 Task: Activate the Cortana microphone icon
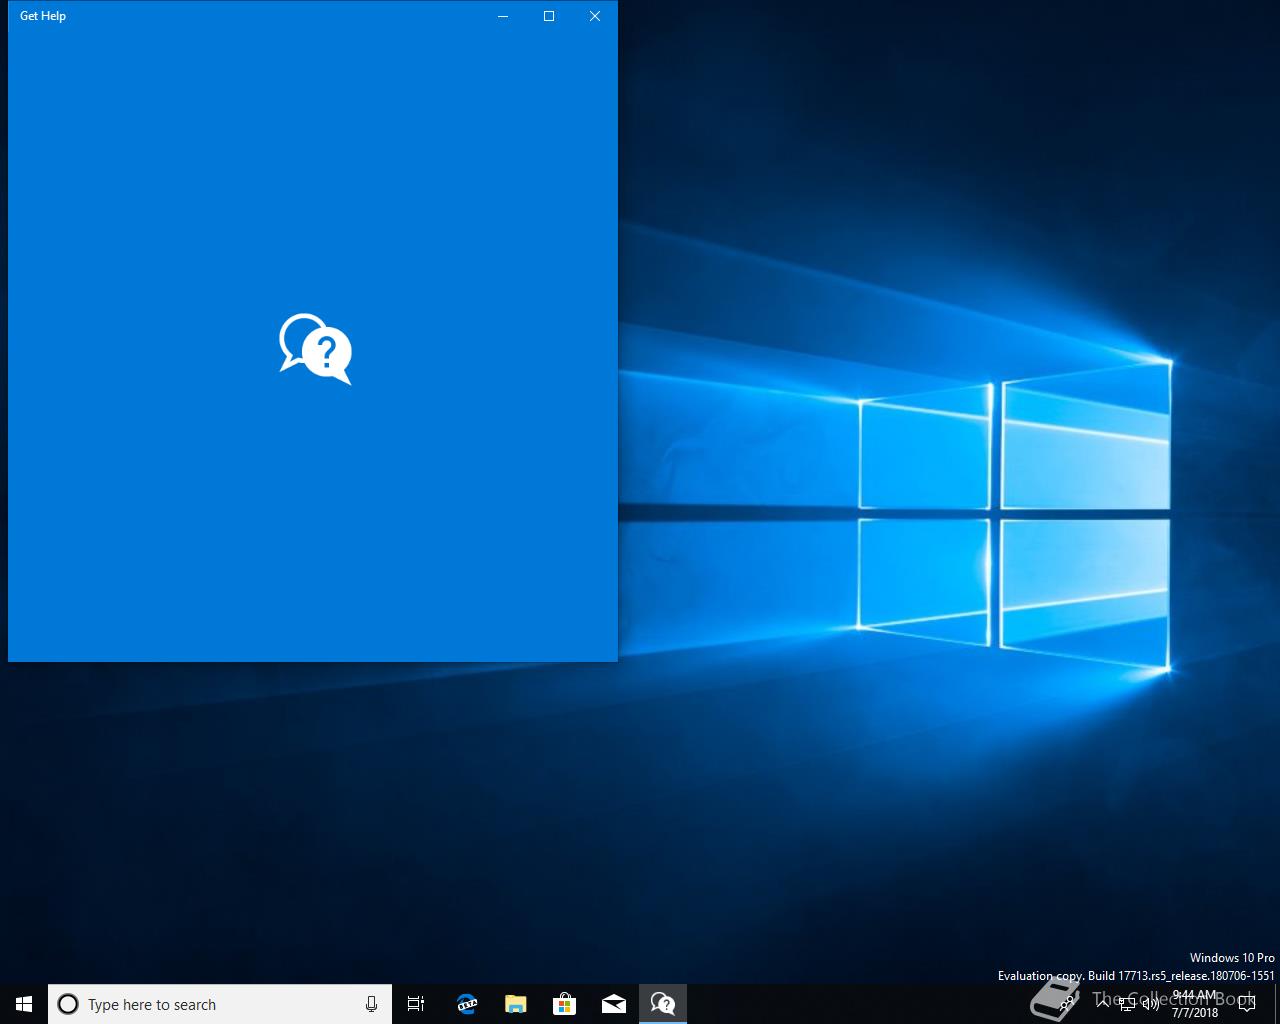point(371,1004)
